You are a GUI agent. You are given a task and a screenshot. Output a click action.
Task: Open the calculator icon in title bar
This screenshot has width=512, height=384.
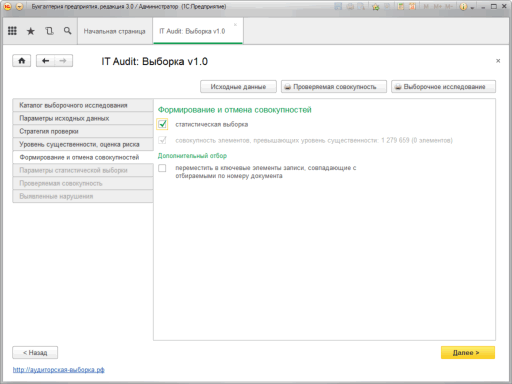401,6
